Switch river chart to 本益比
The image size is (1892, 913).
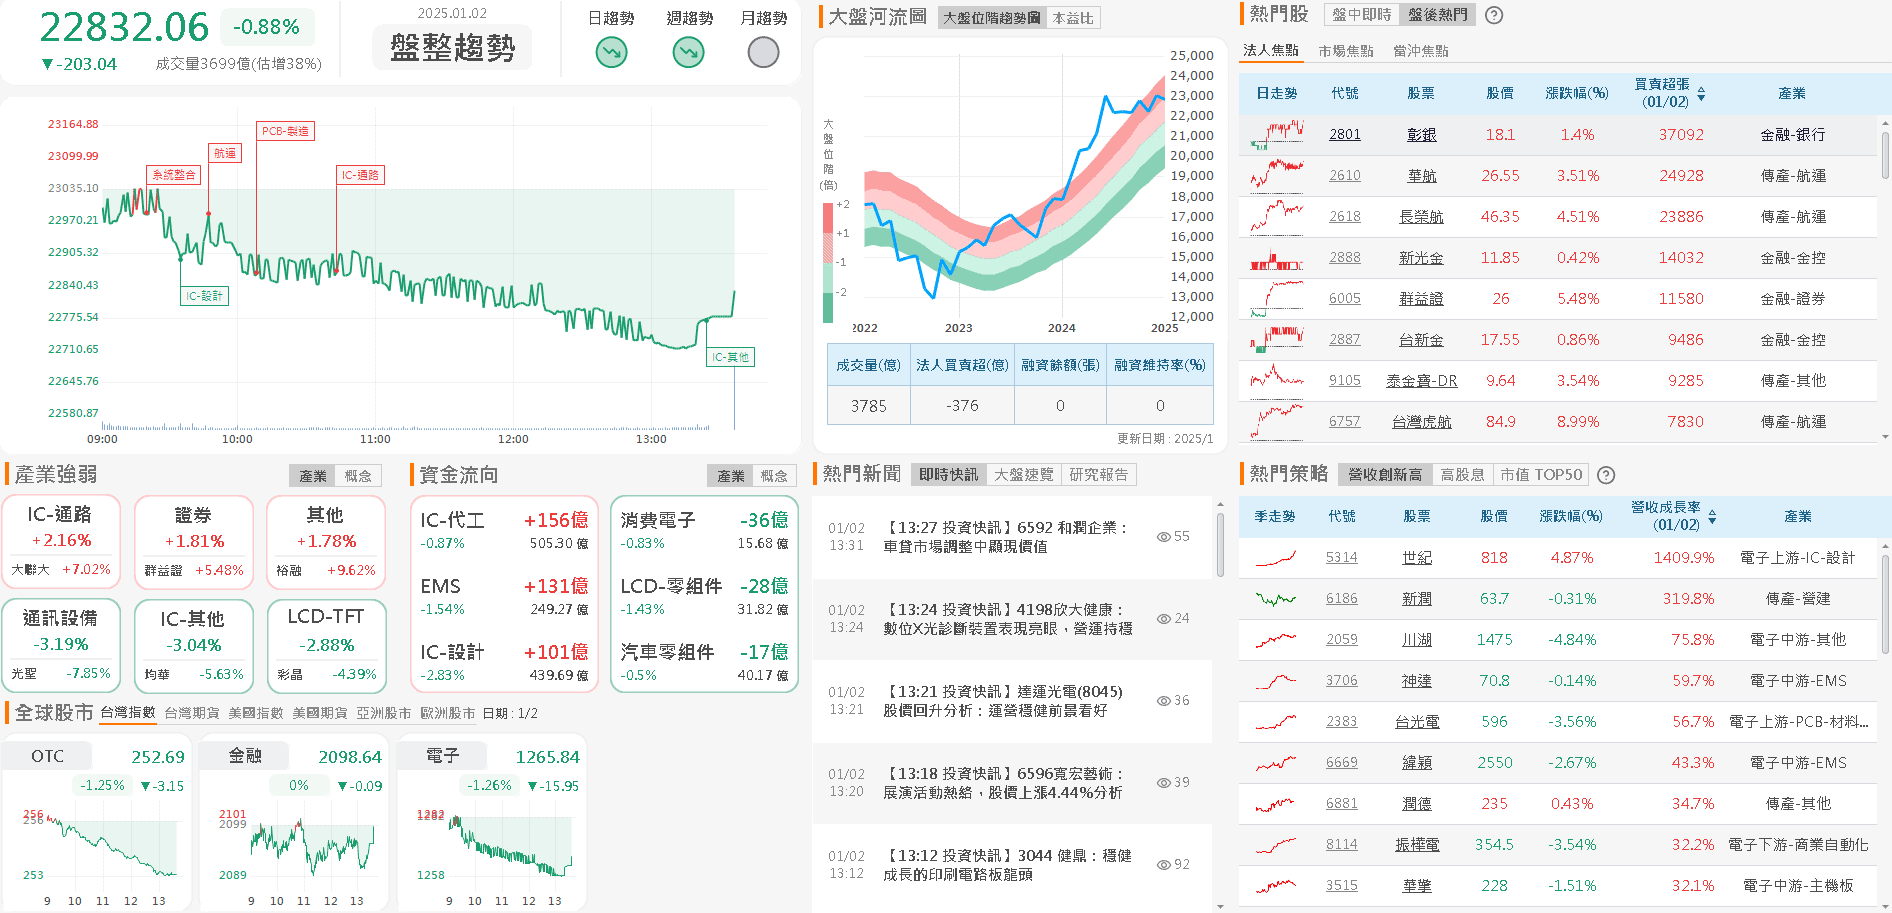[1073, 18]
